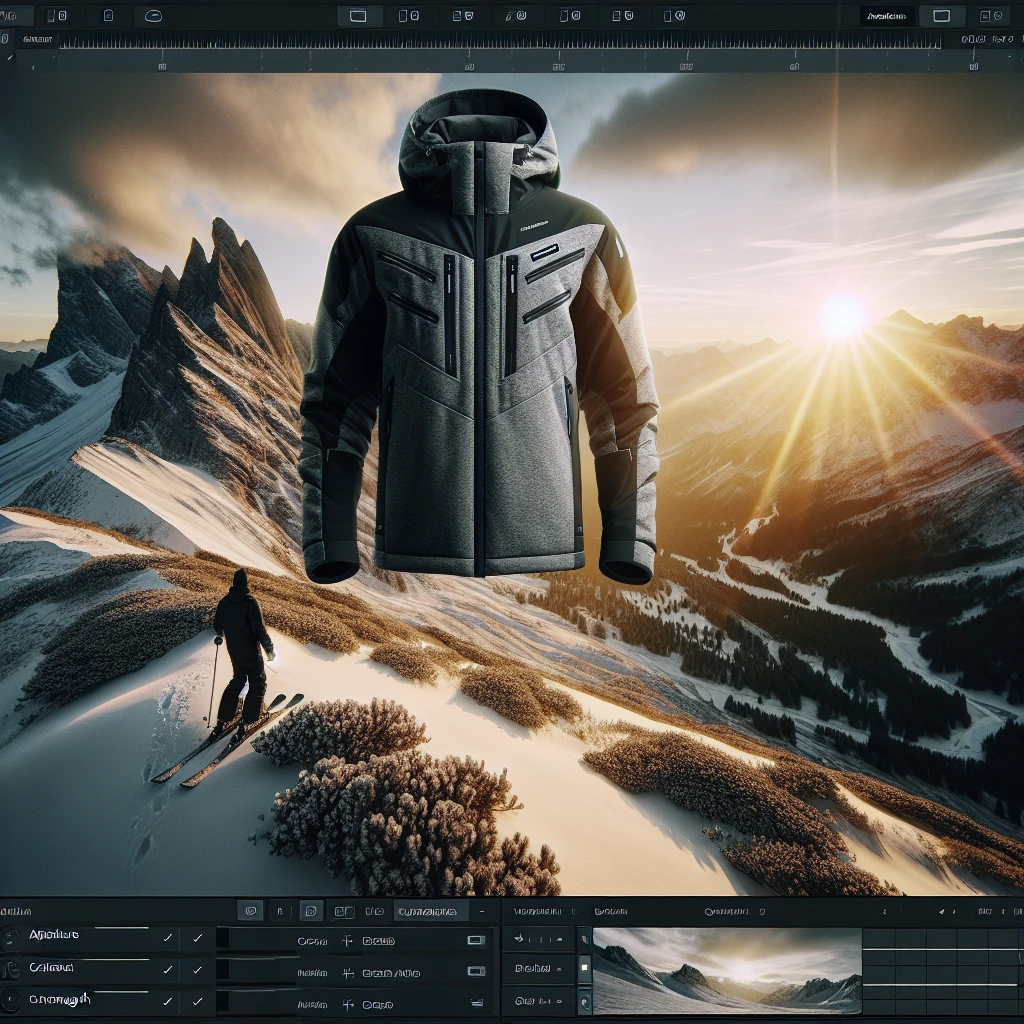Open the first label in the lower-right panel header
This screenshot has height=1024, width=1024.
pos(537,911)
